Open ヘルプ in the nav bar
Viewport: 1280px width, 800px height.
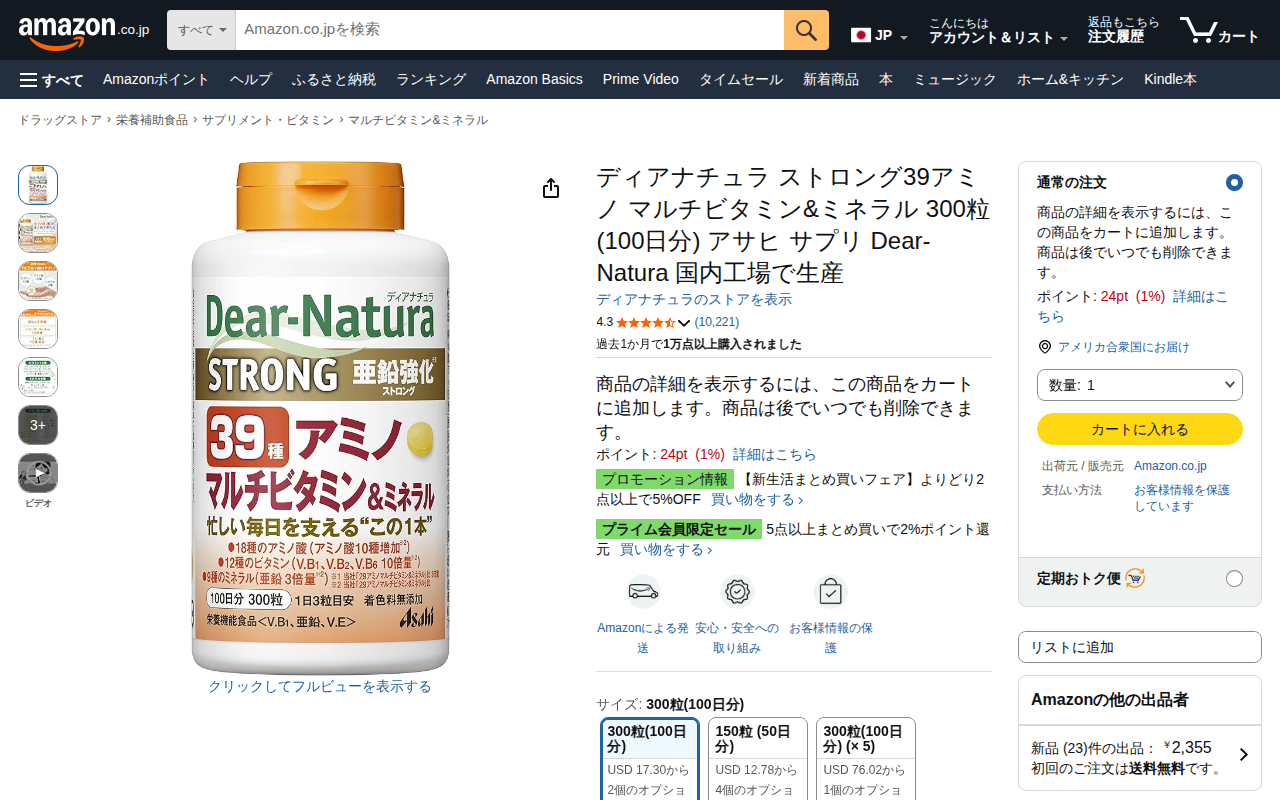click(x=251, y=80)
